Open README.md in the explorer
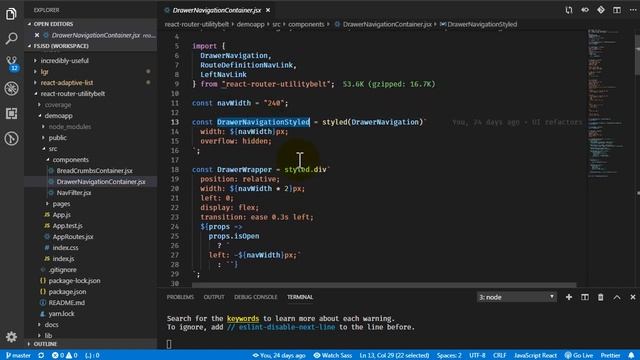 [67, 303]
